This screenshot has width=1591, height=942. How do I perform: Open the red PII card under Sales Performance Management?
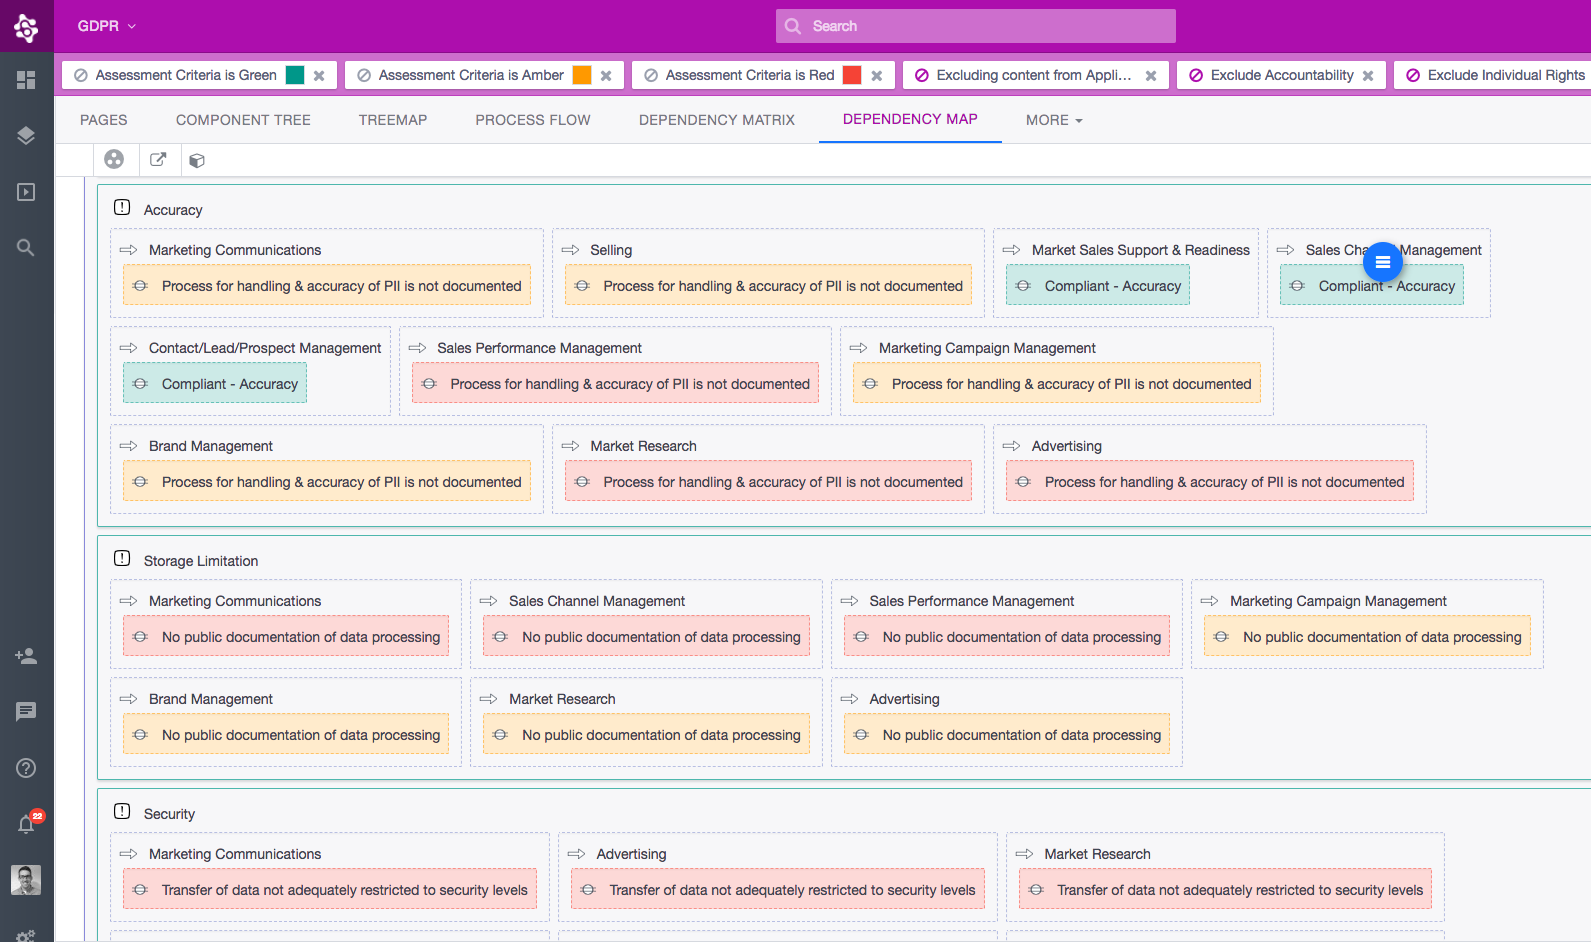(x=615, y=383)
